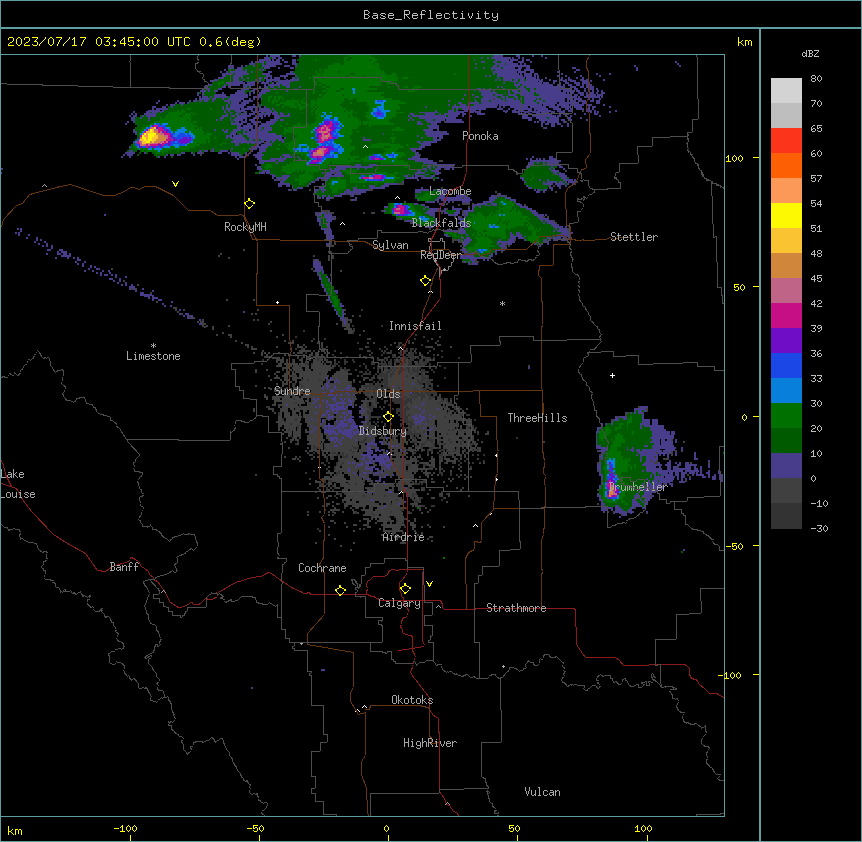Click the Vulcan label
Screen dimensions: 862x842
click(543, 792)
